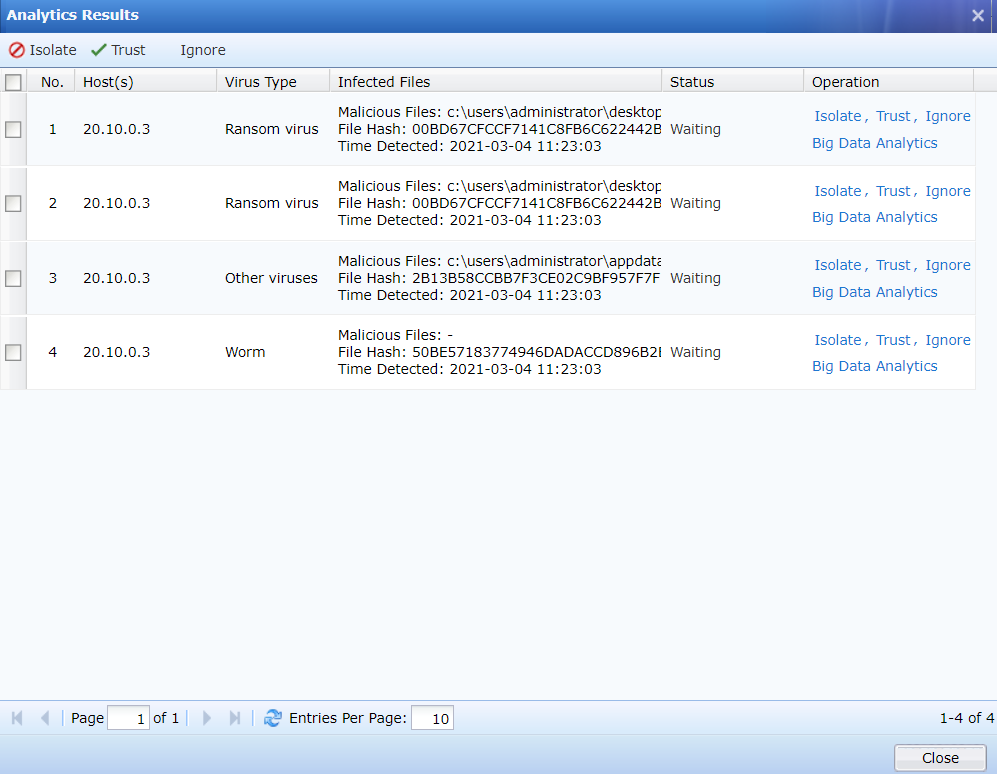Go to the first page icon
The height and width of the screenshot is (774, 997).
coord(17,718)
